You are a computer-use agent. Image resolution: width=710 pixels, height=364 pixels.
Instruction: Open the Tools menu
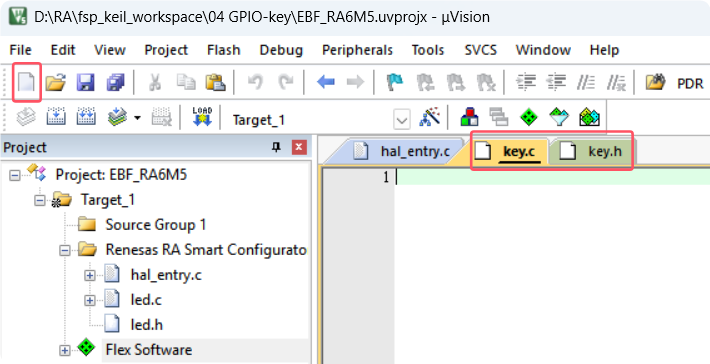pyautogui.click(x=428, y=50)
